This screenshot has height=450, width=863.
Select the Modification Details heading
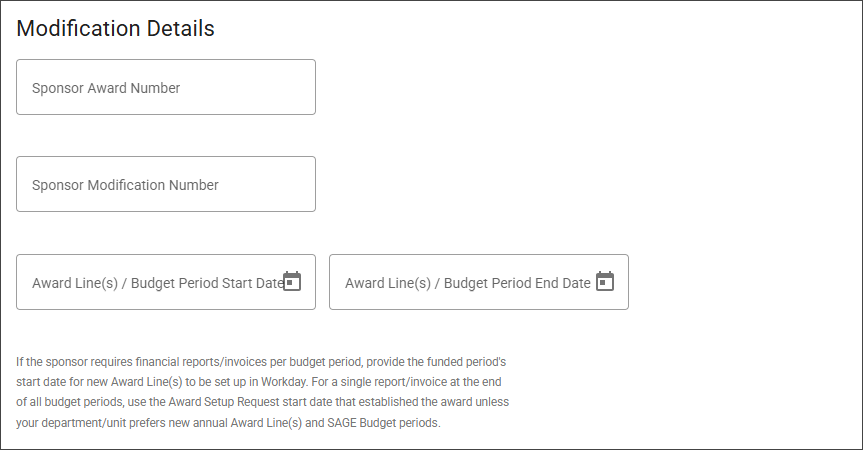click(116, 28)
